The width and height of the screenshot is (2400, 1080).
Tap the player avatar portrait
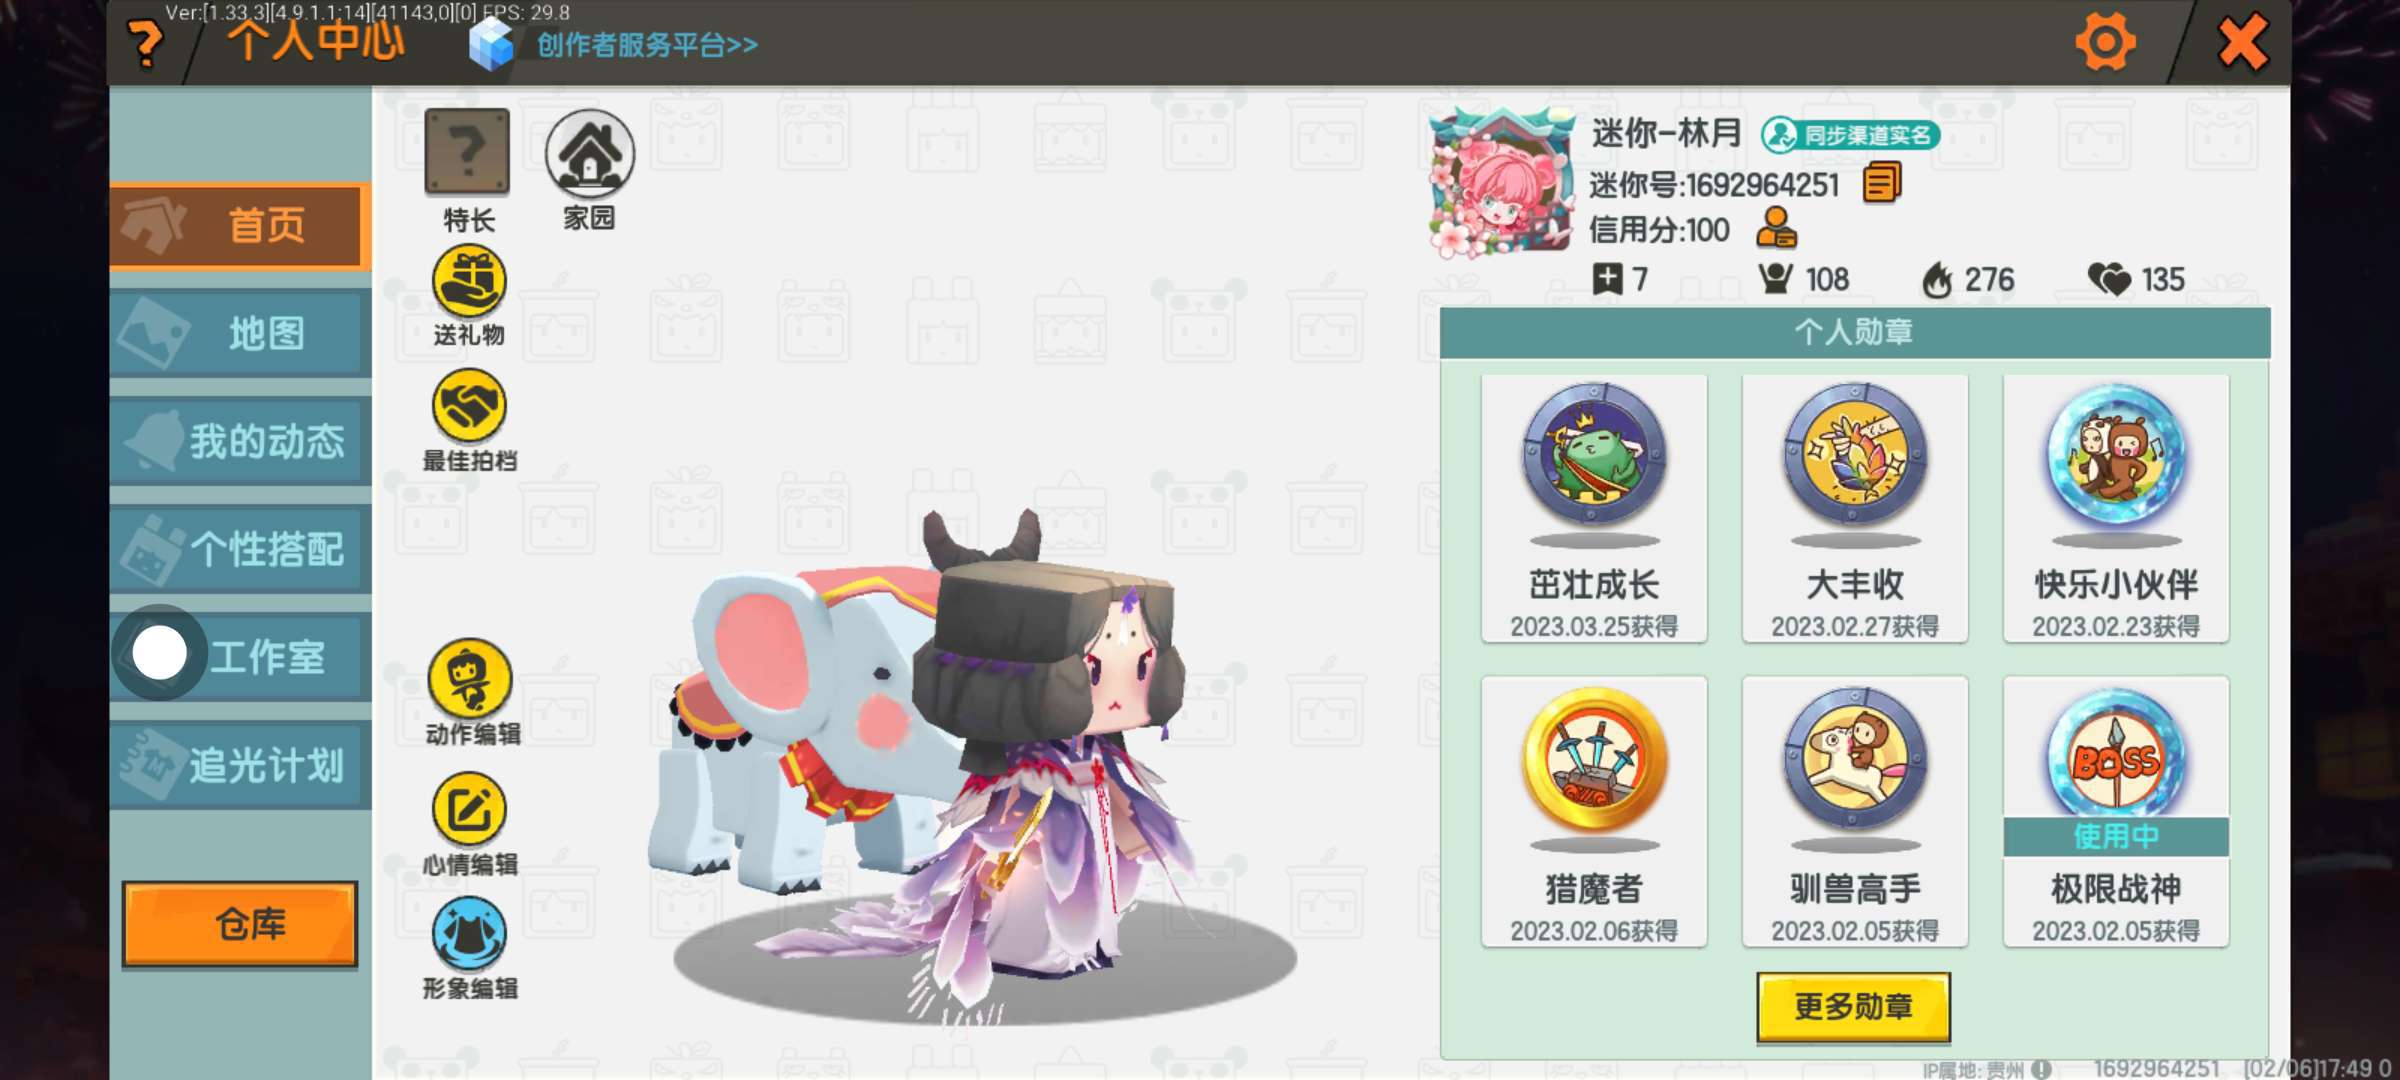pos(1501,184)
